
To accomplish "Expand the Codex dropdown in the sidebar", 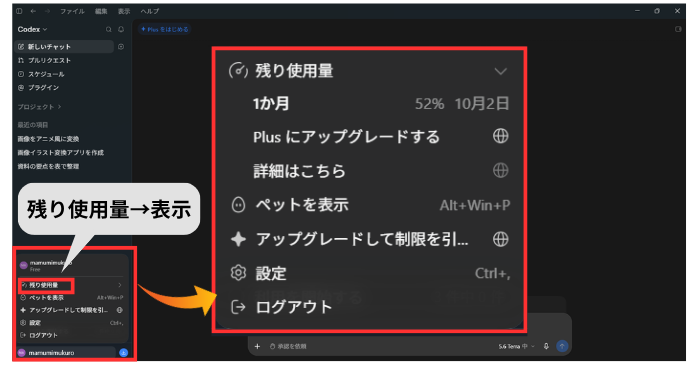I will pyautogui.click(x=32, y=29).
